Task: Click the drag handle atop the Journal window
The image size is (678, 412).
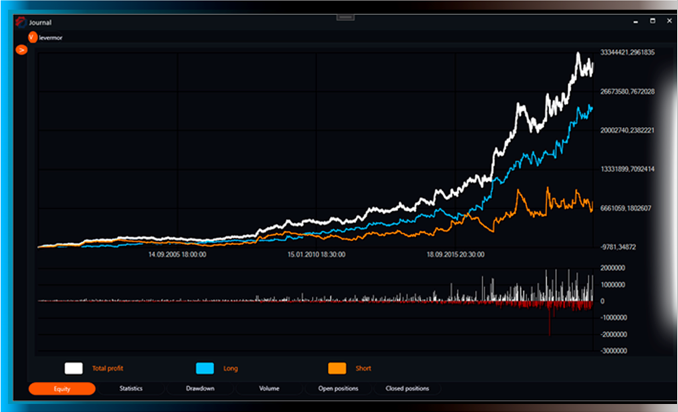Action: tap(345, 17)
